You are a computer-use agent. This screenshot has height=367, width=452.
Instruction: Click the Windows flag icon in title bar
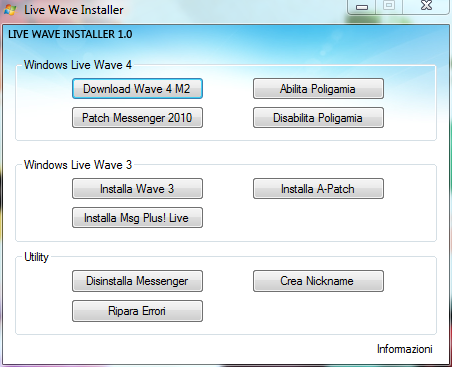[10, 10]
